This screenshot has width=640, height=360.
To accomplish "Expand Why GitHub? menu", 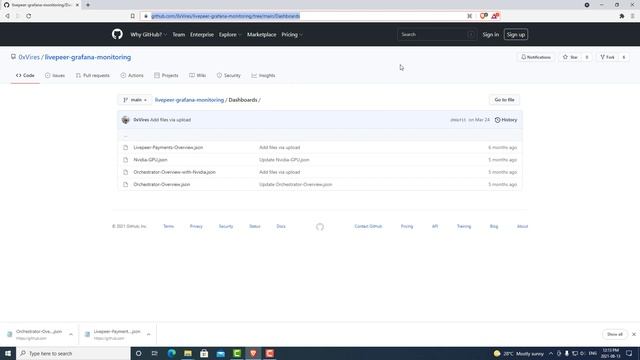I will [149, 35].
